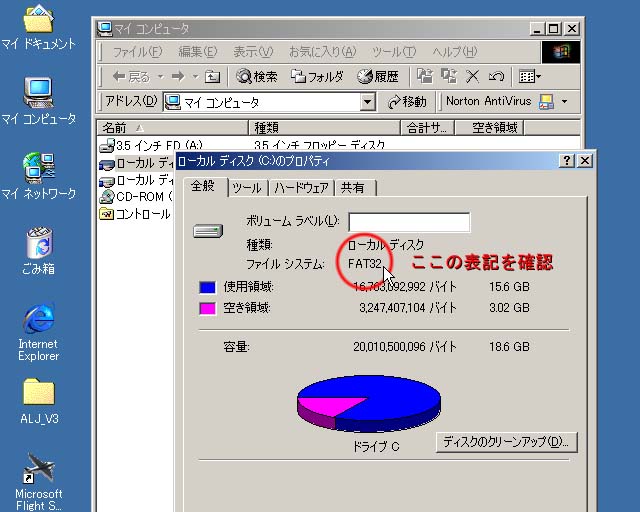
Task: Open the Views dropdown in toolbar
Action: coord(529,76)
